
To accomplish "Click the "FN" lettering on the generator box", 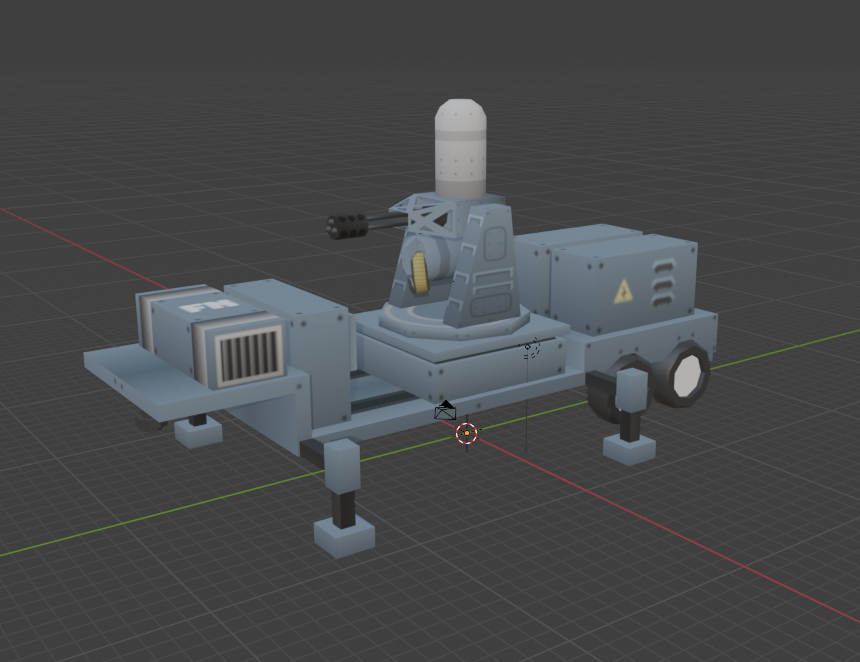I will tap(209, 304).
